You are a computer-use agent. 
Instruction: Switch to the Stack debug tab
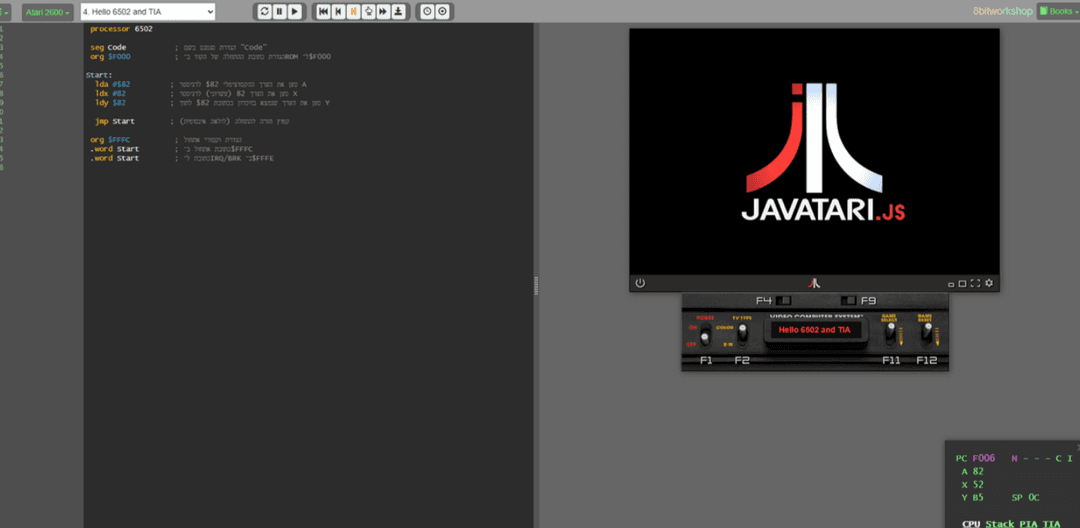point(999,524)
